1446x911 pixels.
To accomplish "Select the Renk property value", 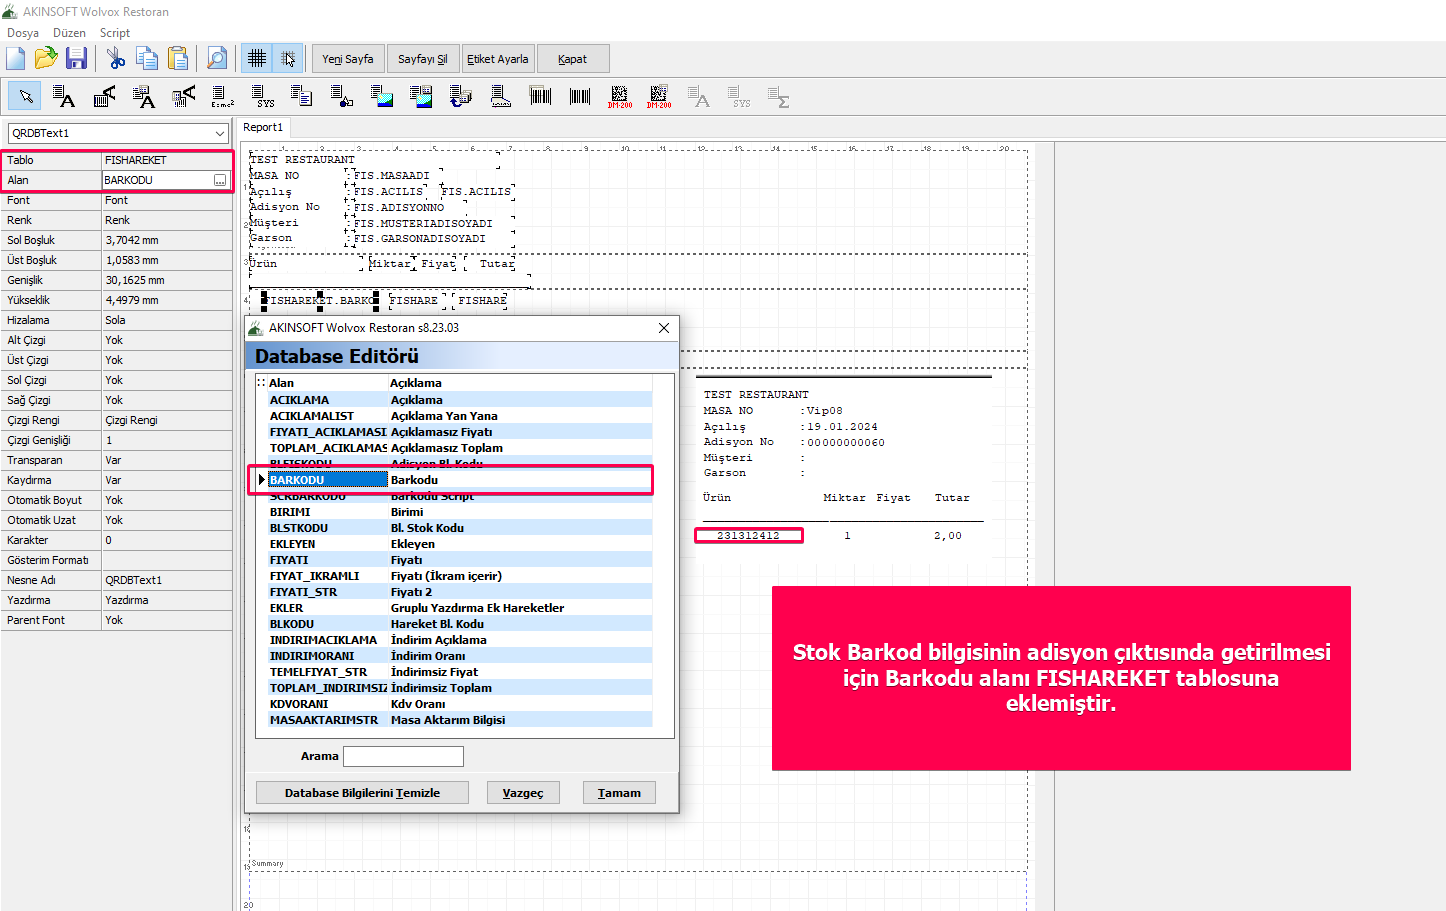I will point(166,220).
